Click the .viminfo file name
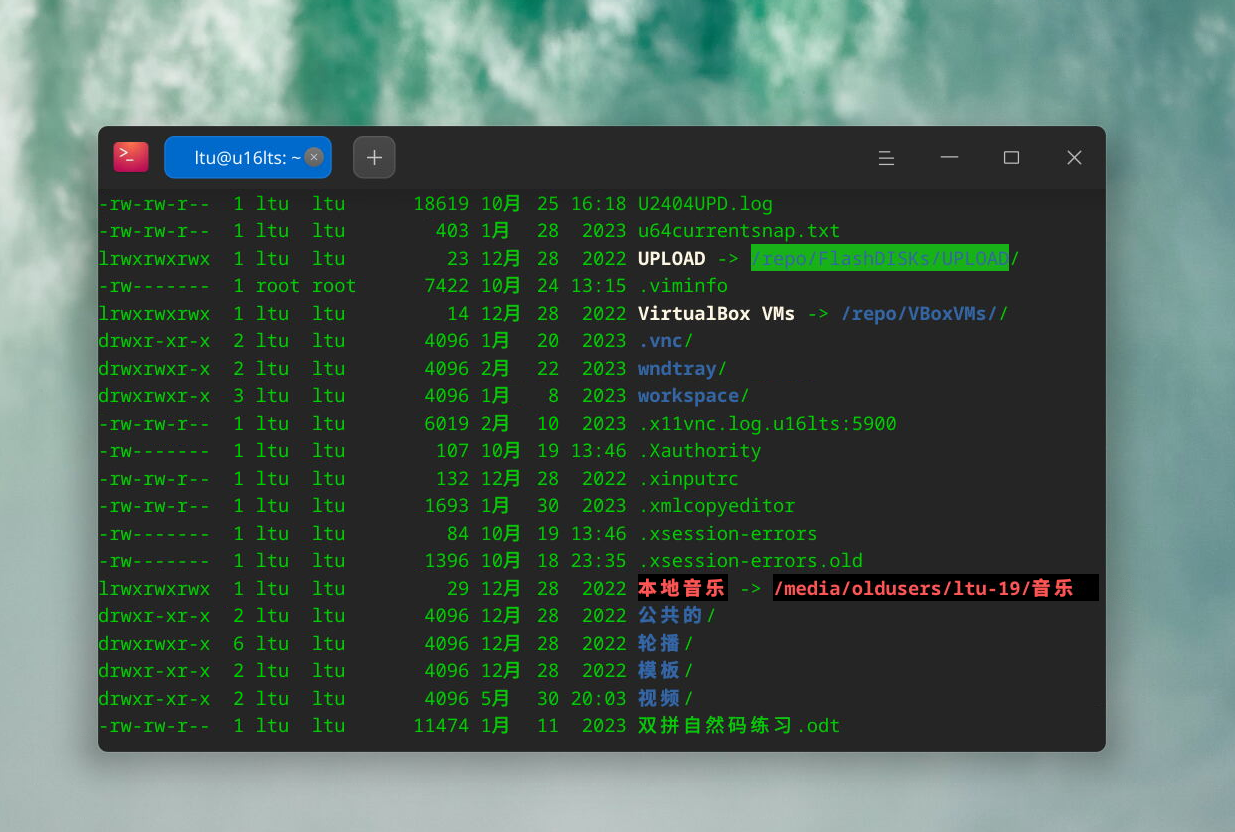 (683, 286)
